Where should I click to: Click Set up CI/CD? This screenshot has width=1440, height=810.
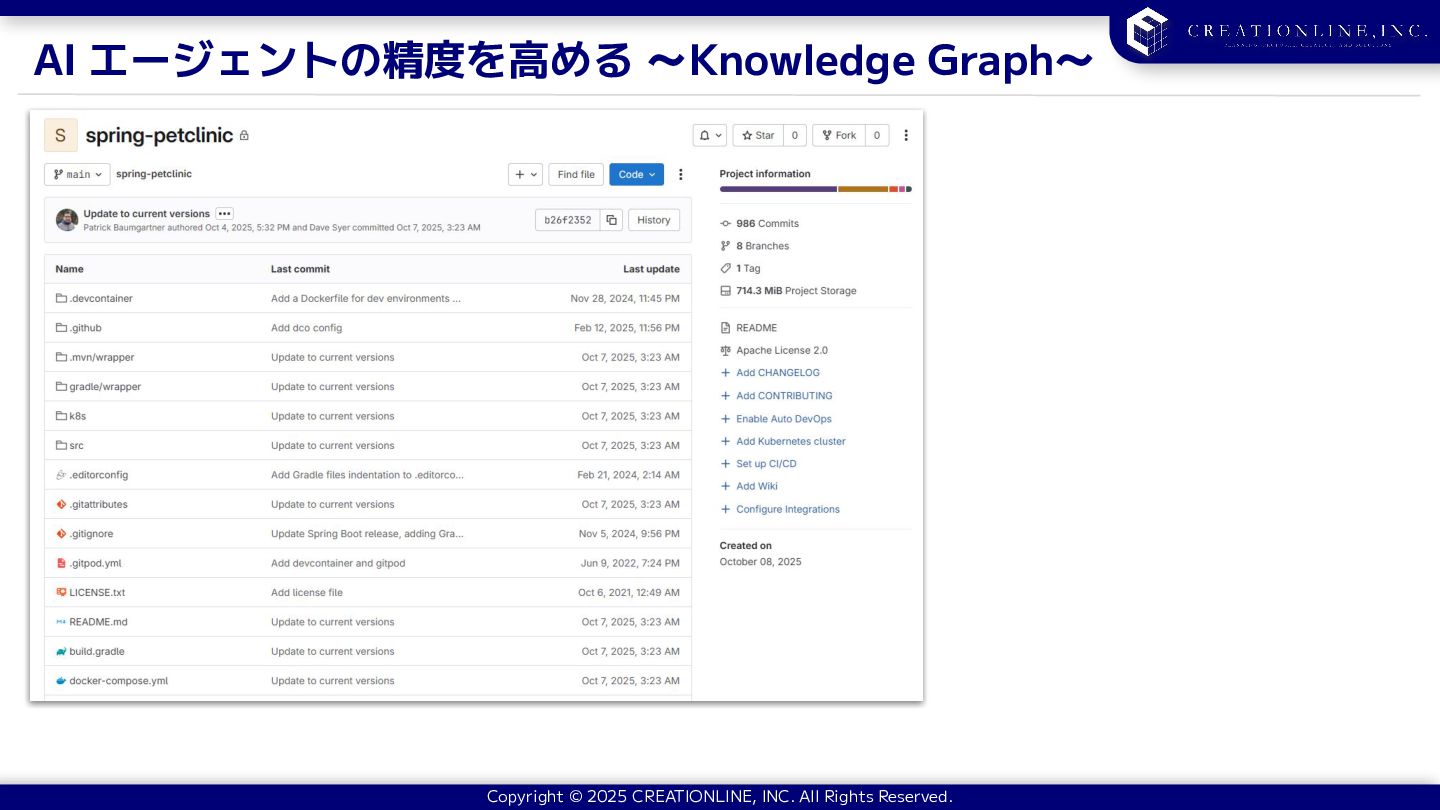tap(766, 464)
